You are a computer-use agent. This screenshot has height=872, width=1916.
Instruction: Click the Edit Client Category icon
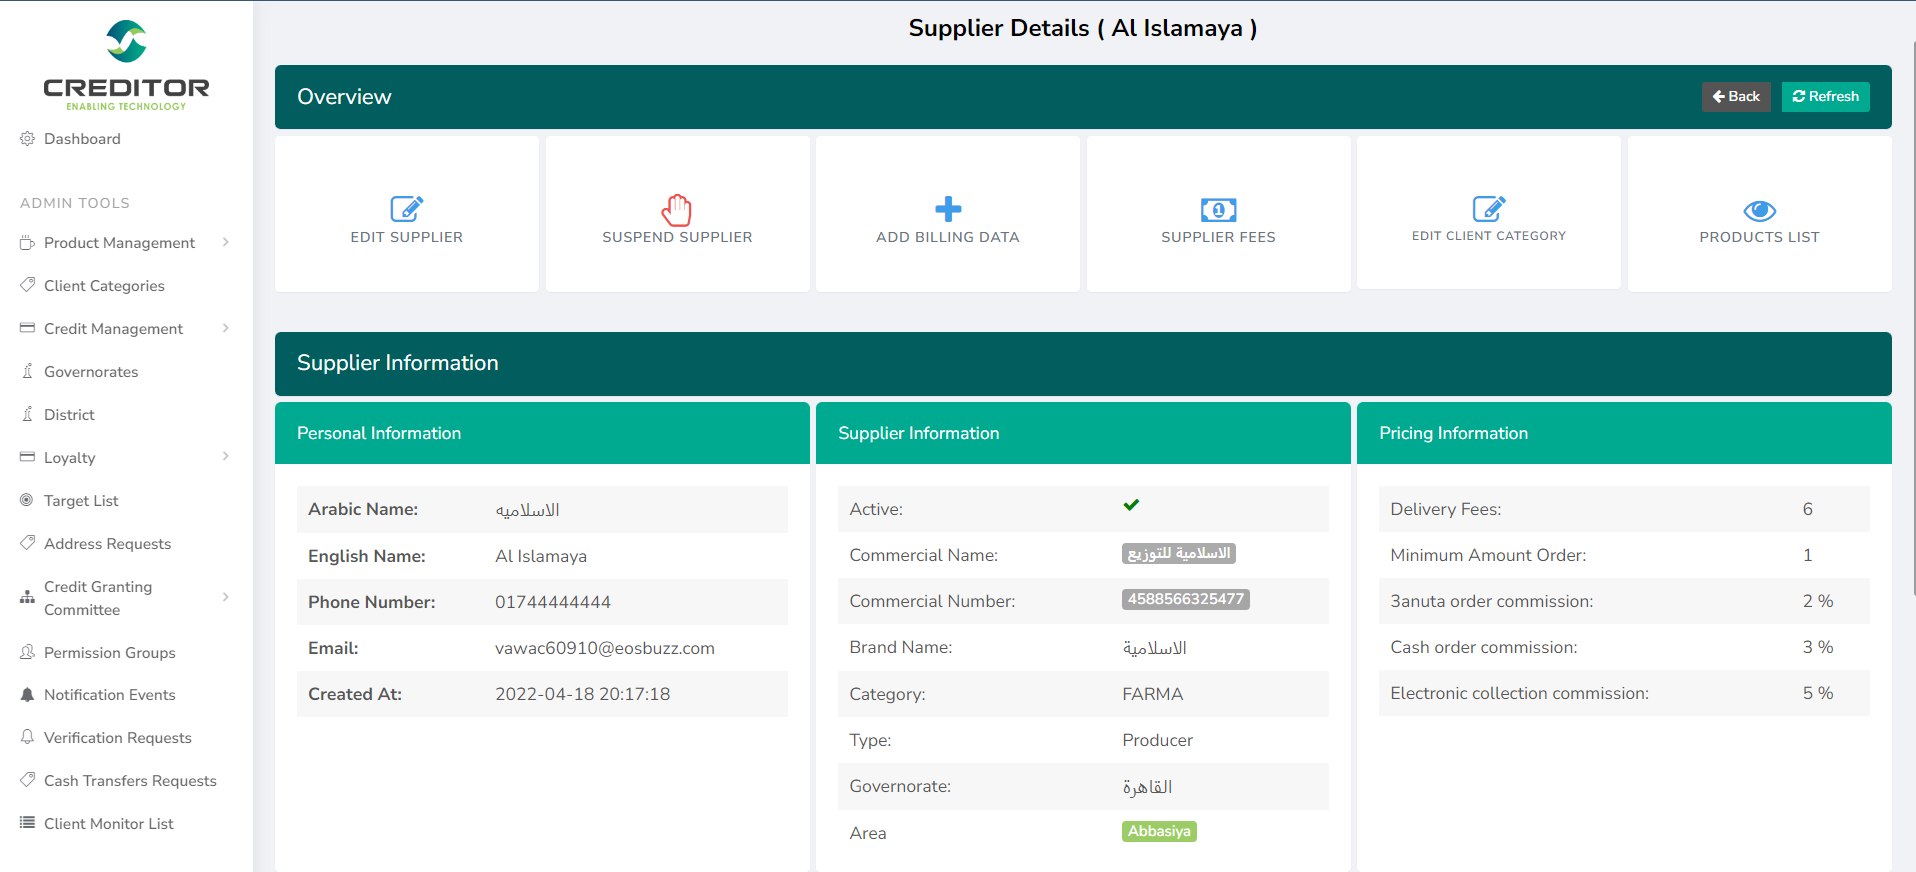click(x=1488, y=208)
